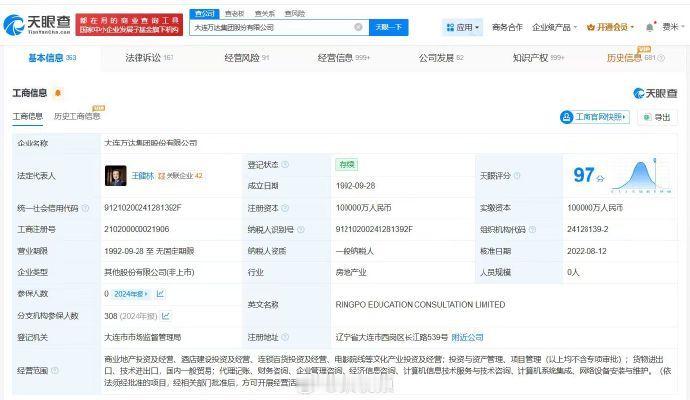Screen dimensions: 690x400
Task: Switch to the 历史信息 tab
Action: (635, 58)
